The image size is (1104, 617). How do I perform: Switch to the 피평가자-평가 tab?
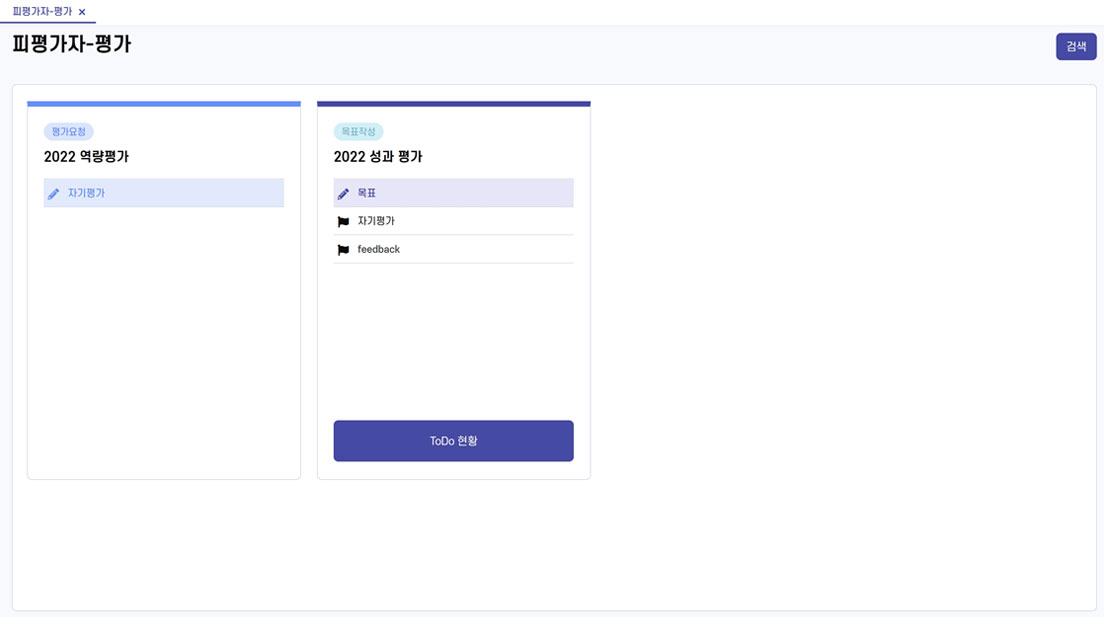(42, 11)
